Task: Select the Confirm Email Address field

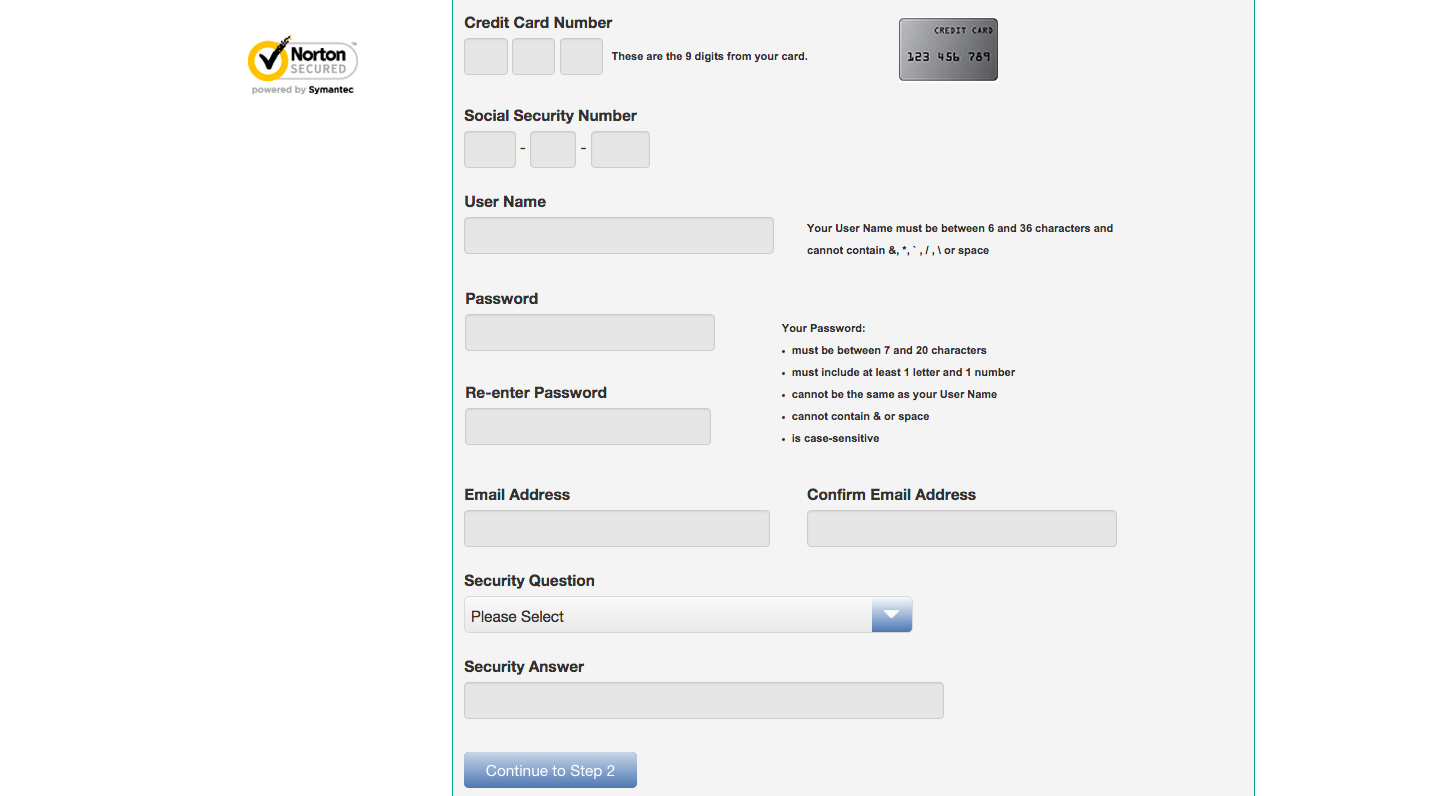Action: point(961,528)
